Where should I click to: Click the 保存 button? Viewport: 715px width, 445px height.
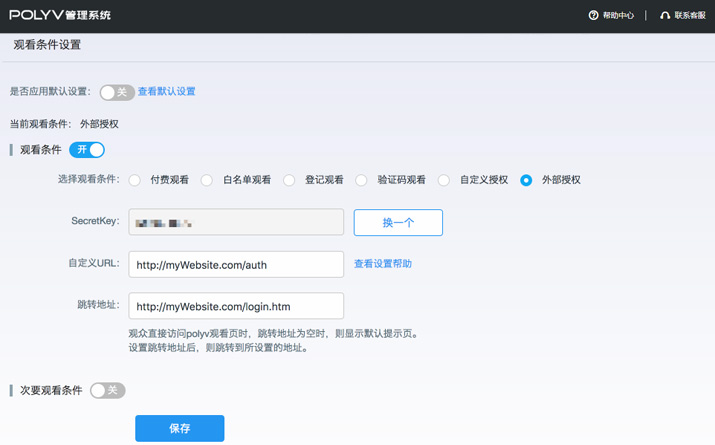point(179,428)
